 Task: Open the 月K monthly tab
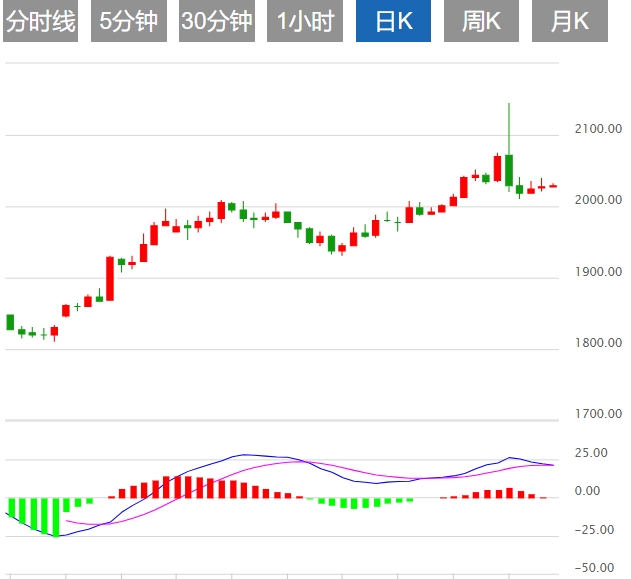click(x=569, y=21)
